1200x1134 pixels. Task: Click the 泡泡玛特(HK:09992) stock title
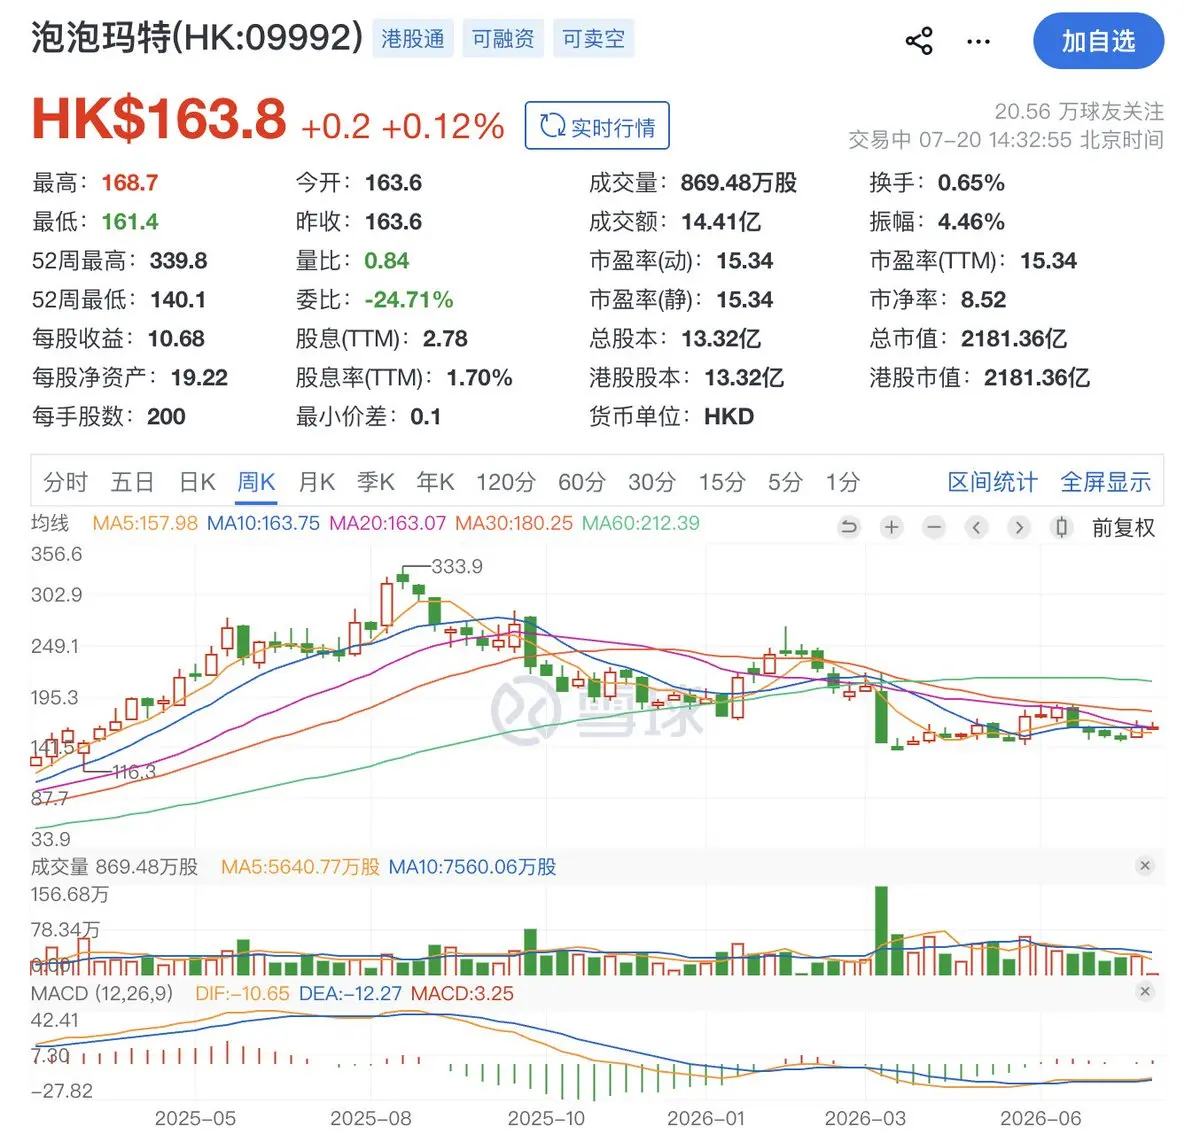tap(197, 38)
